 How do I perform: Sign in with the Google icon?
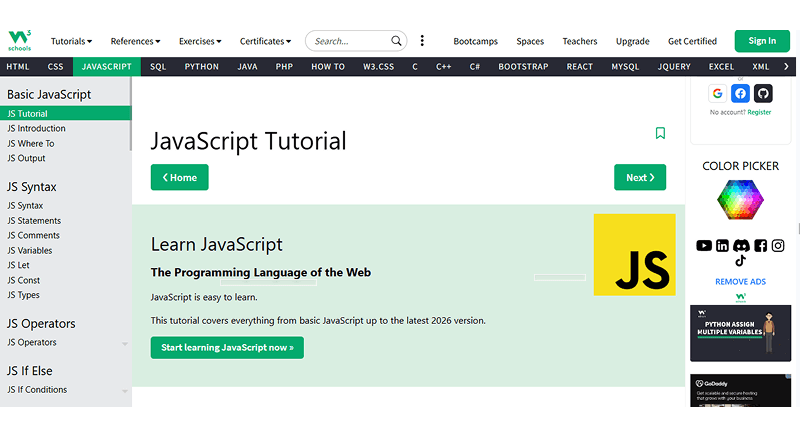tap(717, 93)
